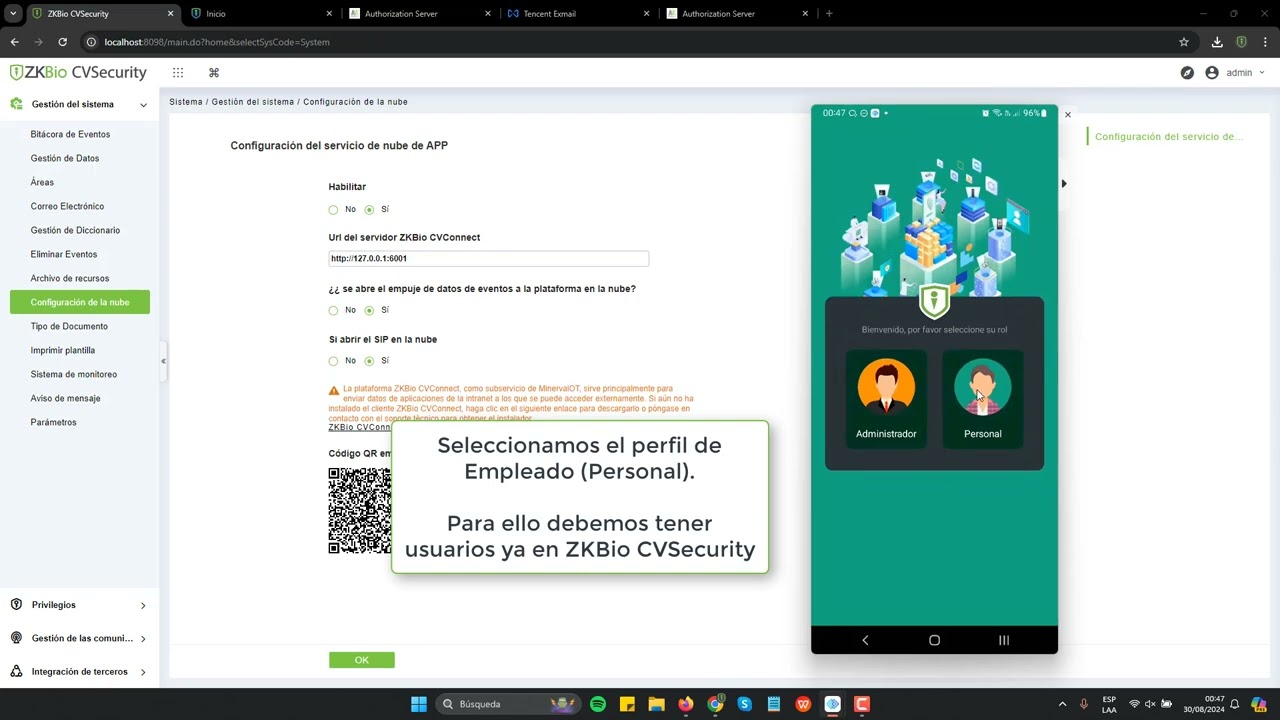
Task: Open a new browser tab
Action: point(829,14)
